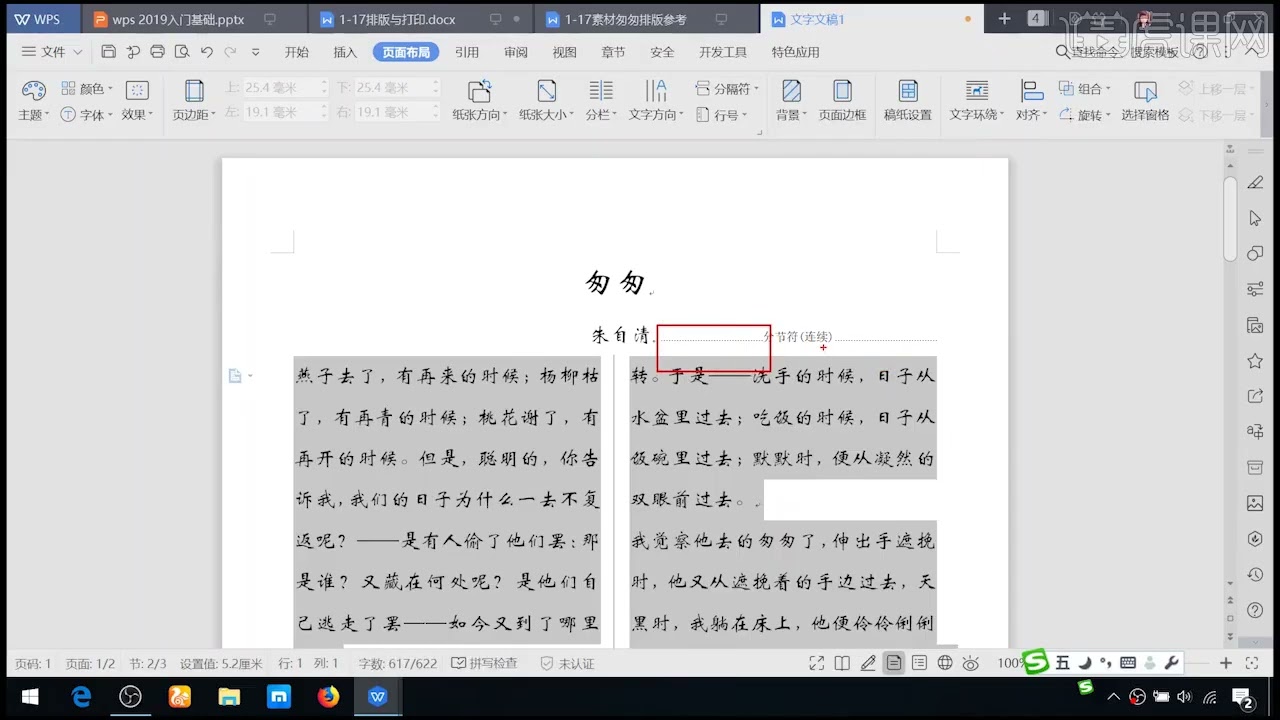
Task: Switch to wps 2019入门基础.pptx document tab
Action: tap(193, 19)
